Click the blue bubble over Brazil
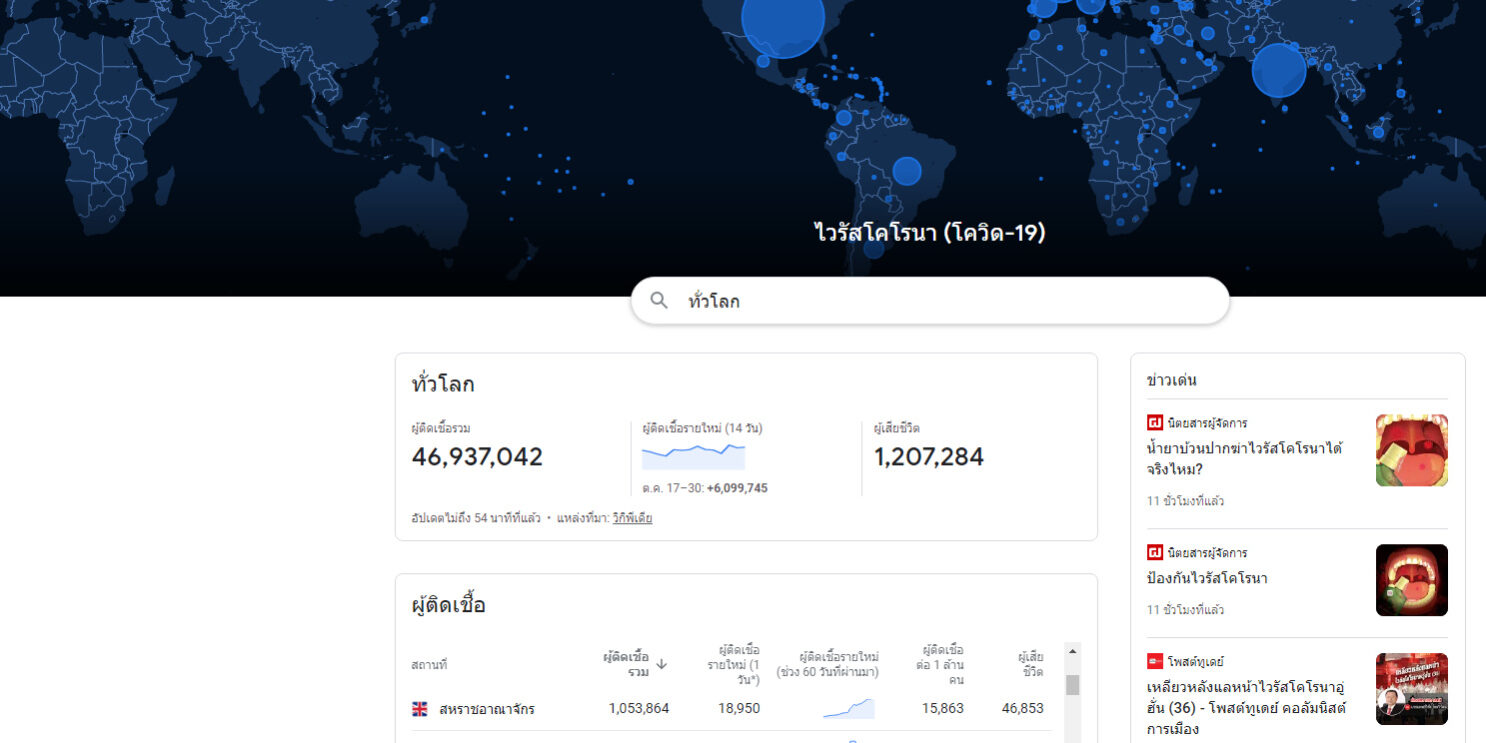This screenshot has width=1486, height=743. pyautogui.click(x=906, y=171)
